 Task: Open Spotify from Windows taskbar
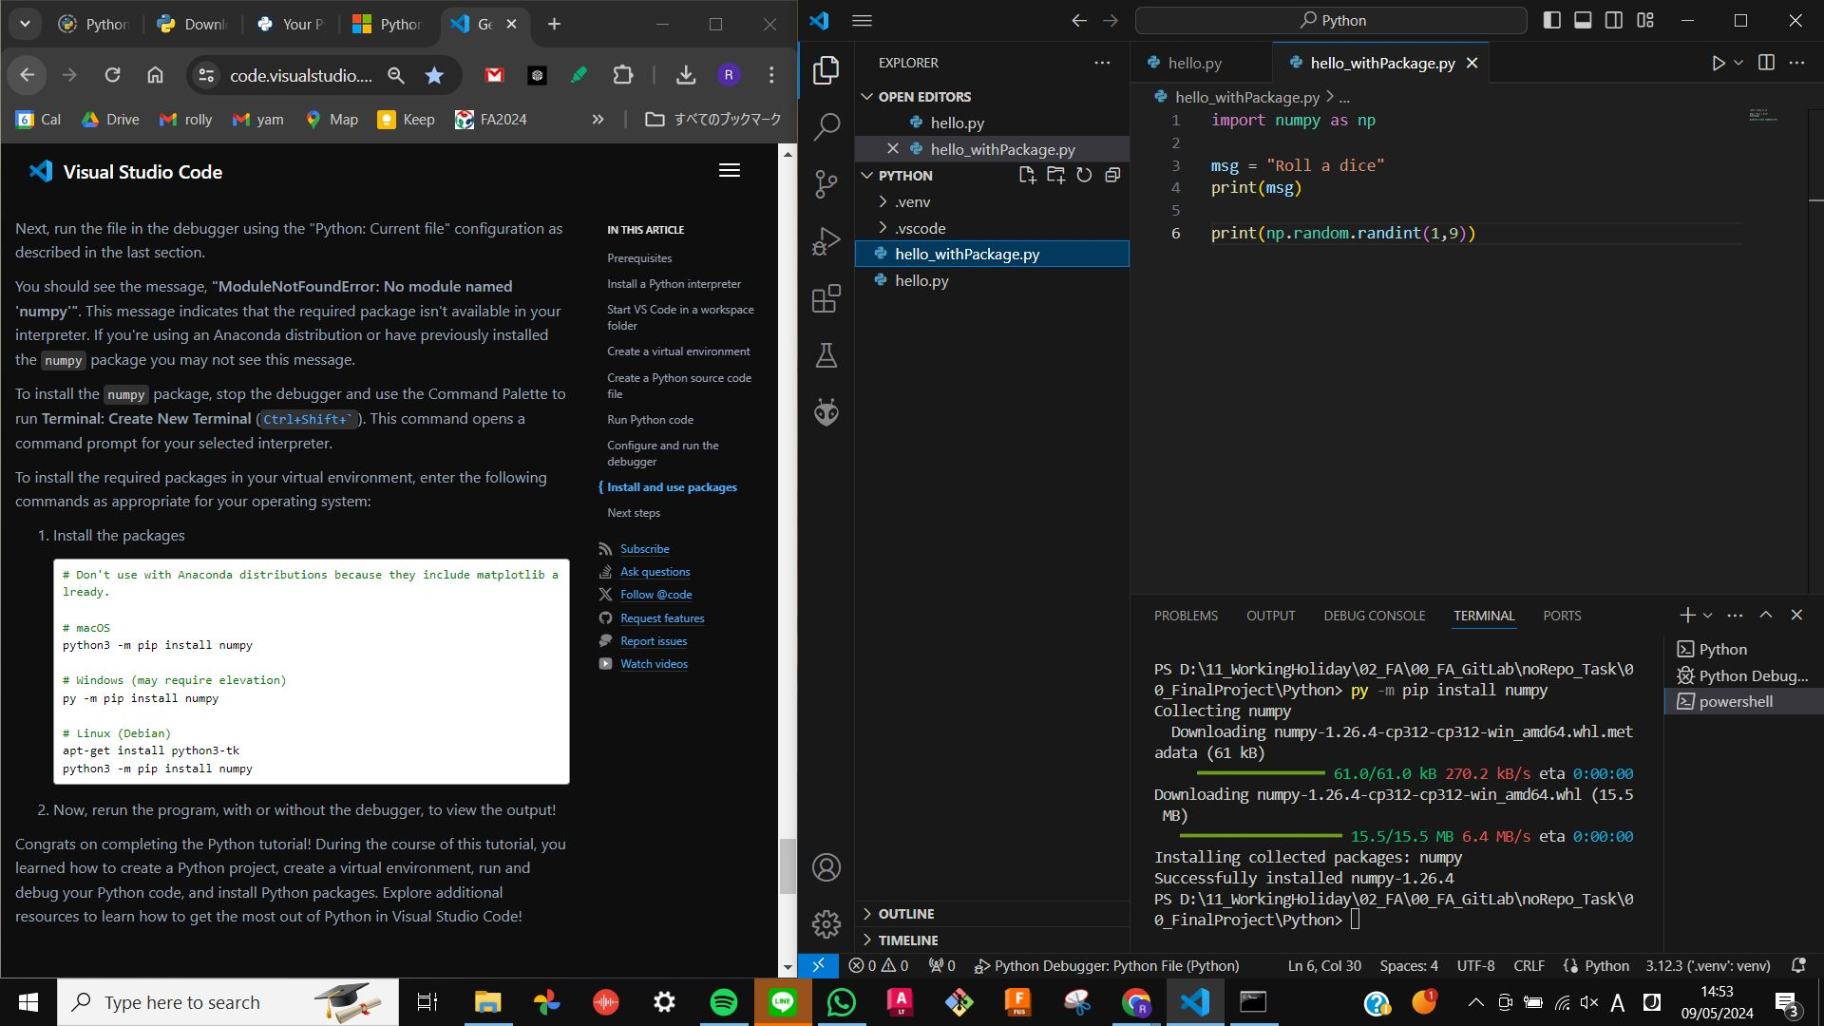[x=723, y=1002]
